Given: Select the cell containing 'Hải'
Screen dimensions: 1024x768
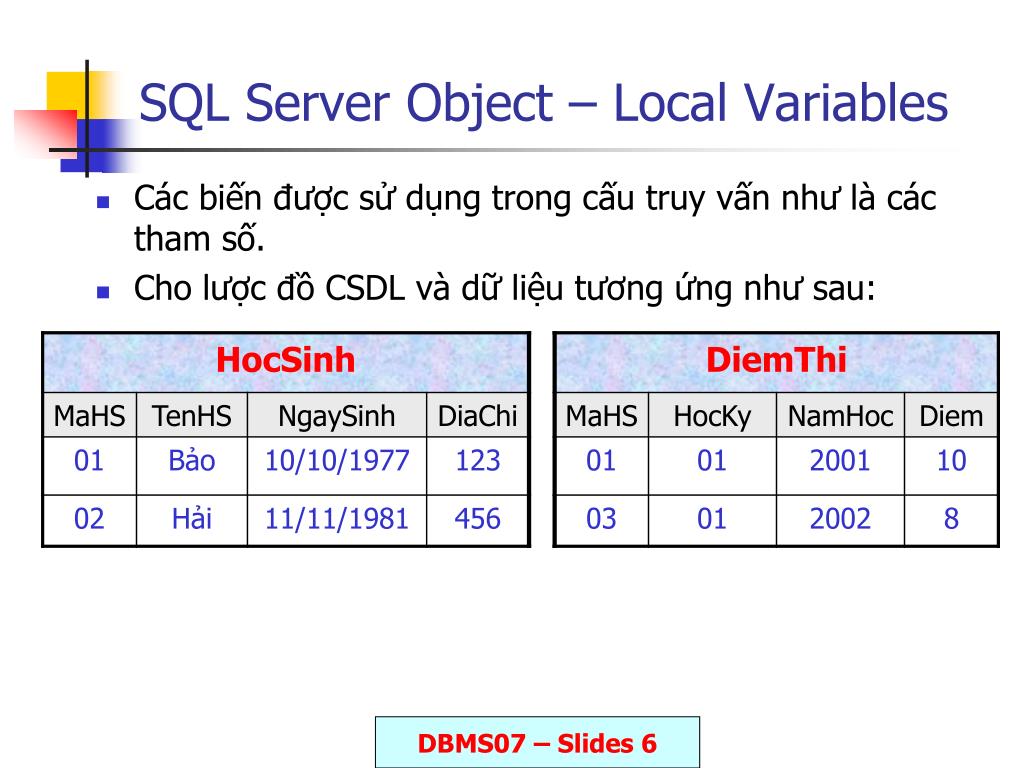Looking at the screenshot, I should pyautogui.click(x=192, y=520).
